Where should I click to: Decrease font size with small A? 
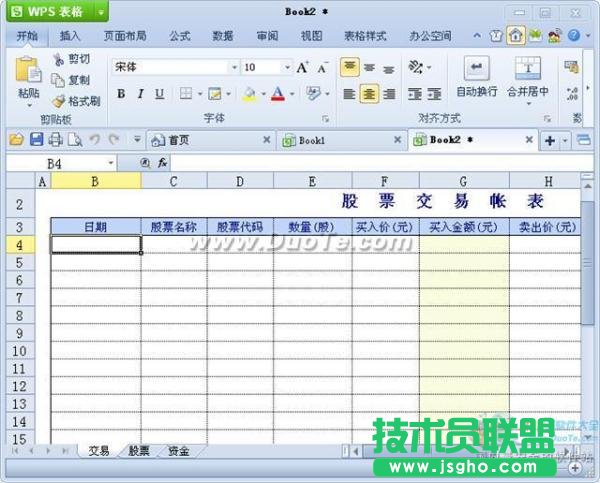pyautogui.click(x=323, y=68)
